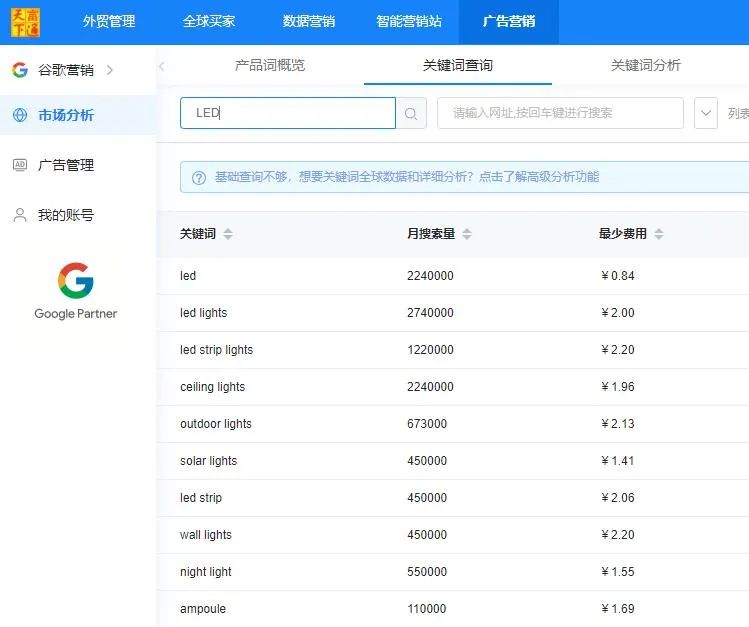
Task: Click the magnifier search button next to LED
Action: click(411, 113)
